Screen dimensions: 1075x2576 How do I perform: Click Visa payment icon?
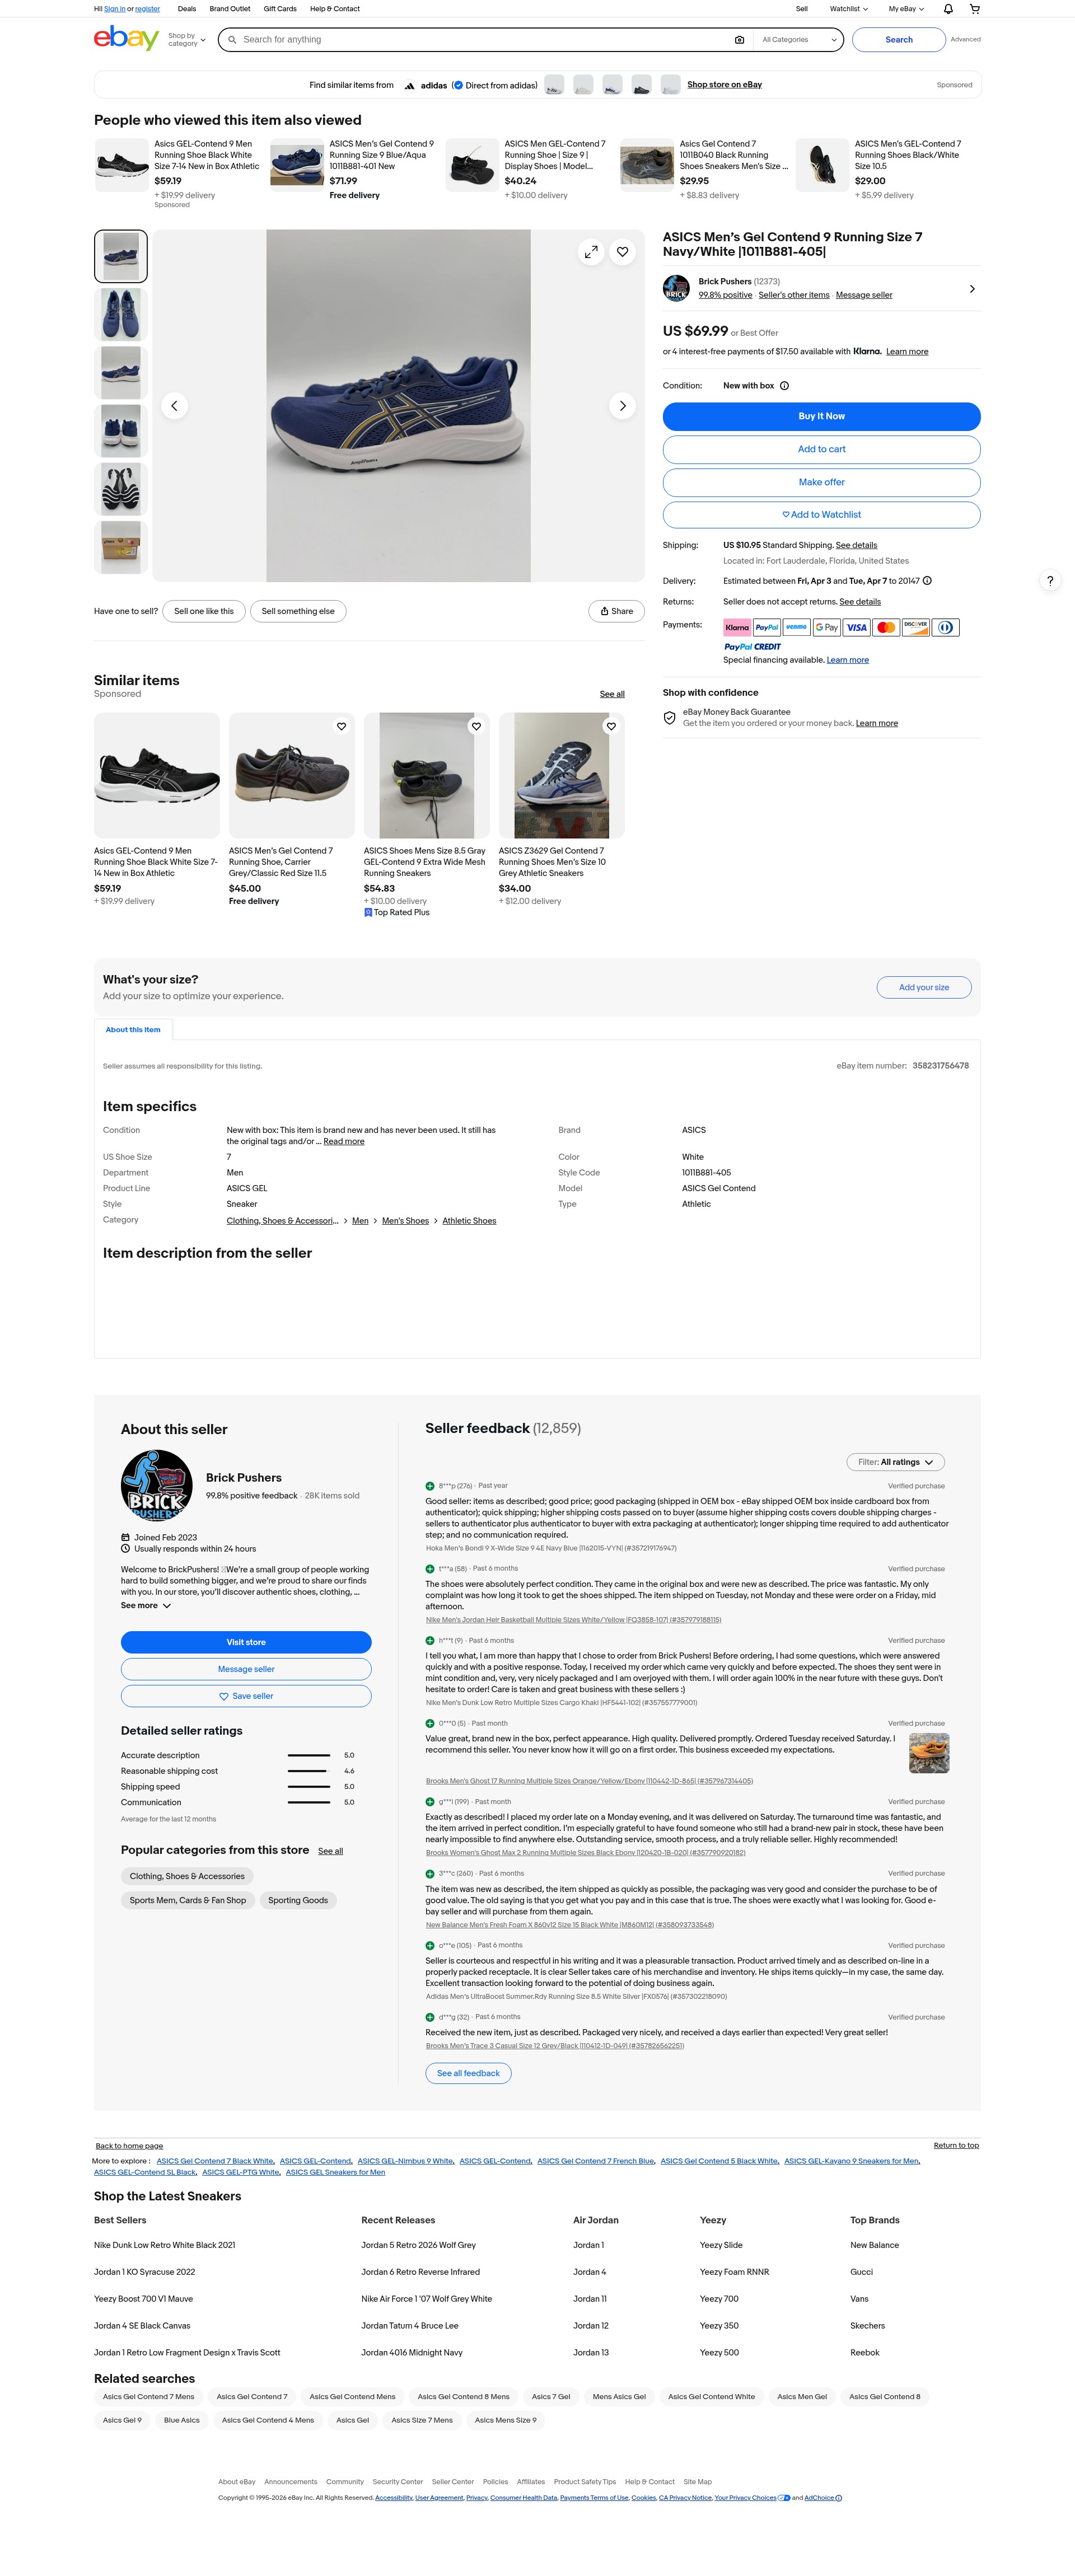point(856,627)
